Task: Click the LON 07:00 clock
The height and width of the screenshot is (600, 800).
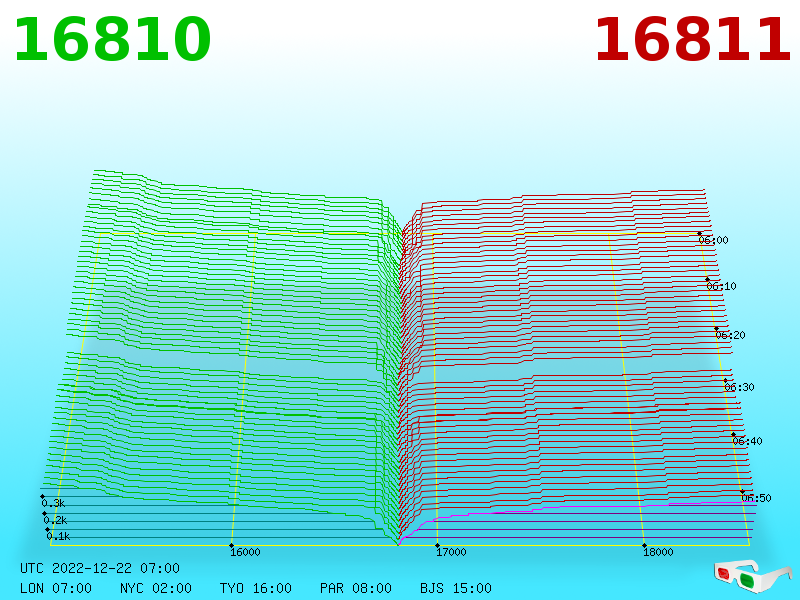Action: click(x=56, y=588)
